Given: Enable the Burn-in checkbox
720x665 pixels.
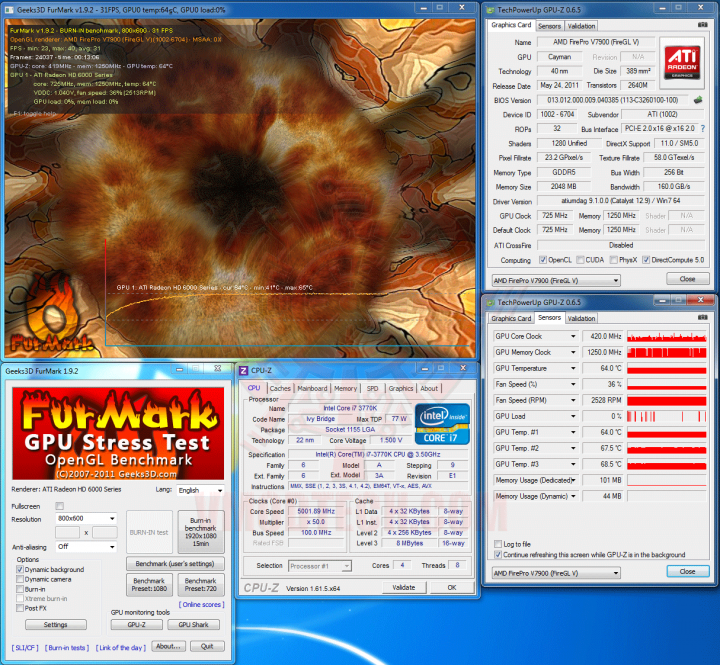Looking at the screenshot, I should (x=20, y=589).
